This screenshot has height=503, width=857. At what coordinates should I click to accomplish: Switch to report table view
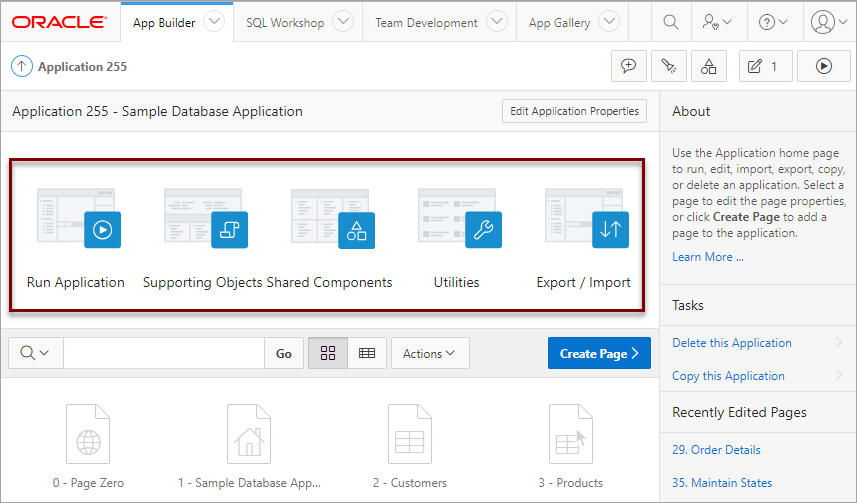click(x=367, y=353)
